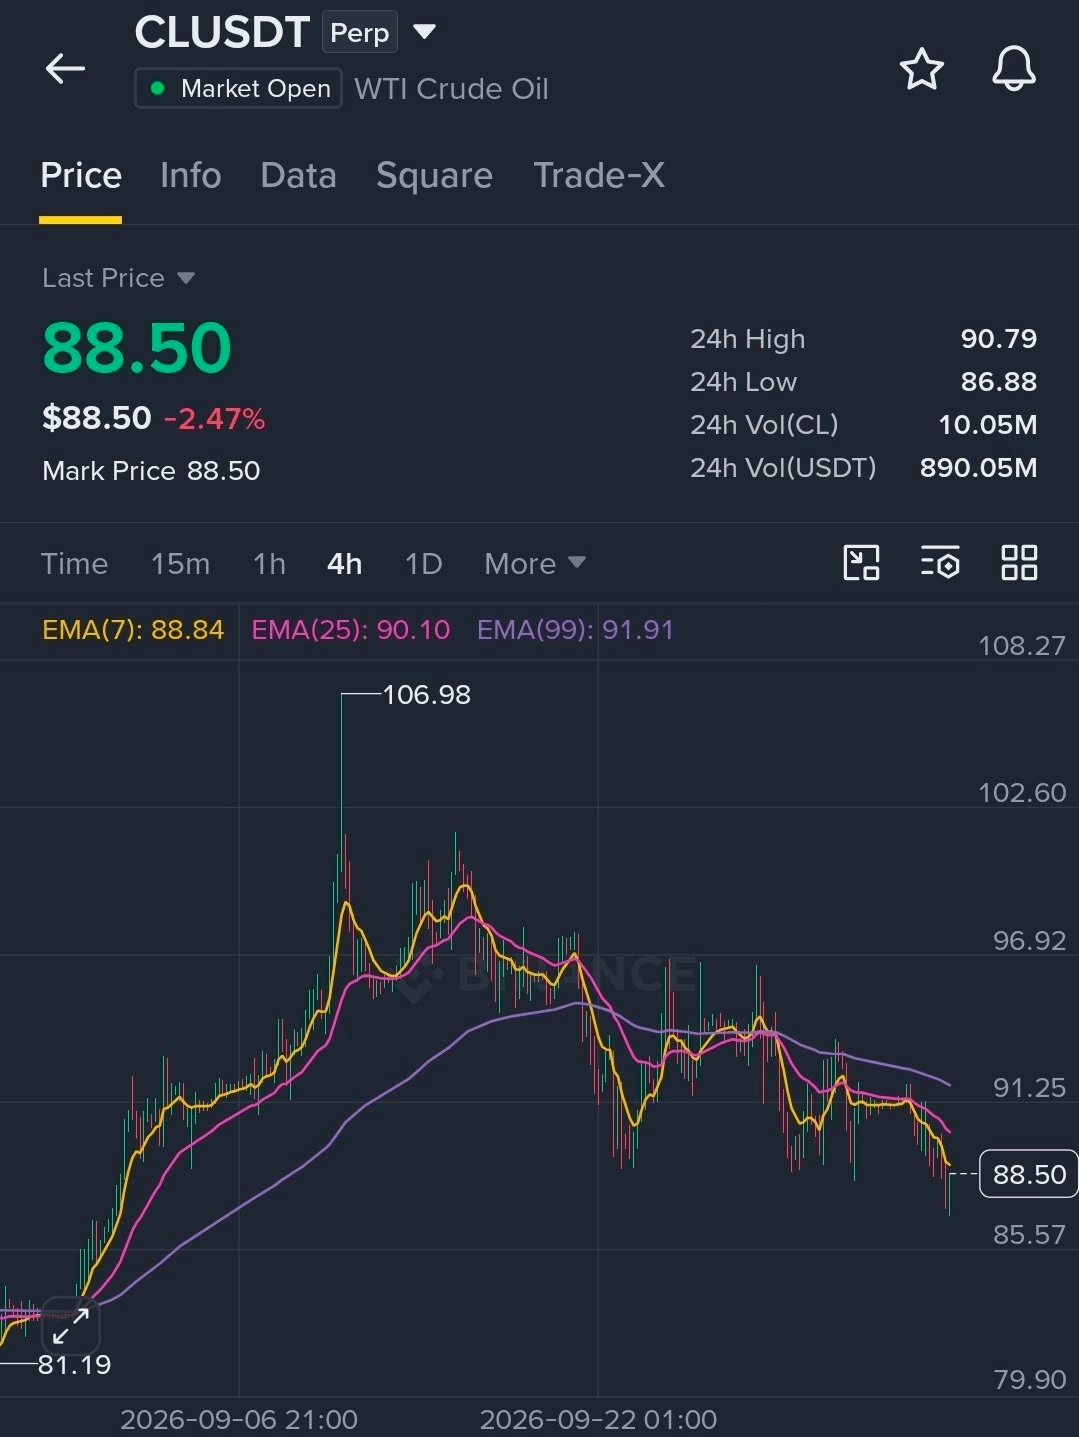Viewport: 1079px width, 1437px height.
Task: Tap the 79.90 price axis label
Action: click(1029, 1380)
